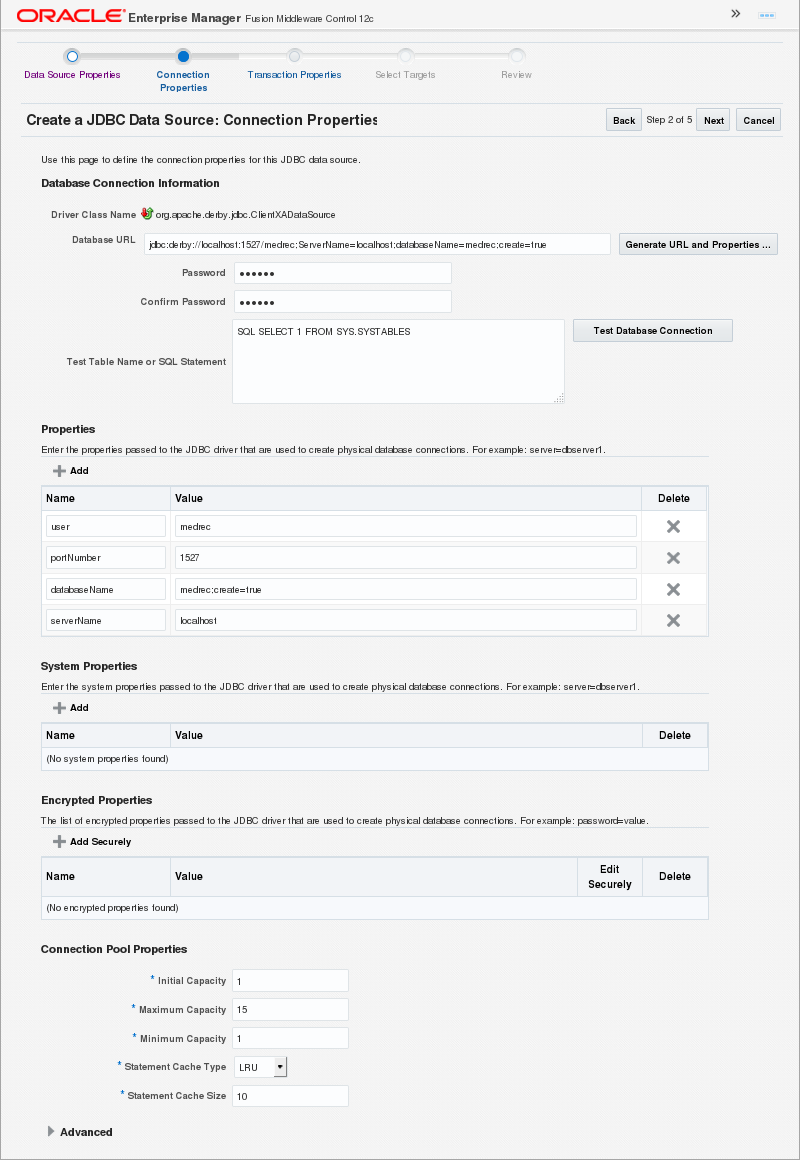Expand the Advanced section
The image size is (800, 1160).
click(x=52, y=1132)
